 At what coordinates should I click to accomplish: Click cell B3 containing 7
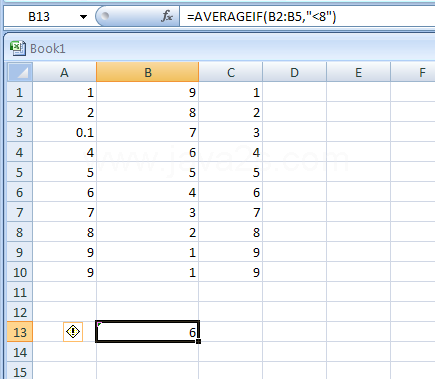pyautogui.click(x=148, y=132)
